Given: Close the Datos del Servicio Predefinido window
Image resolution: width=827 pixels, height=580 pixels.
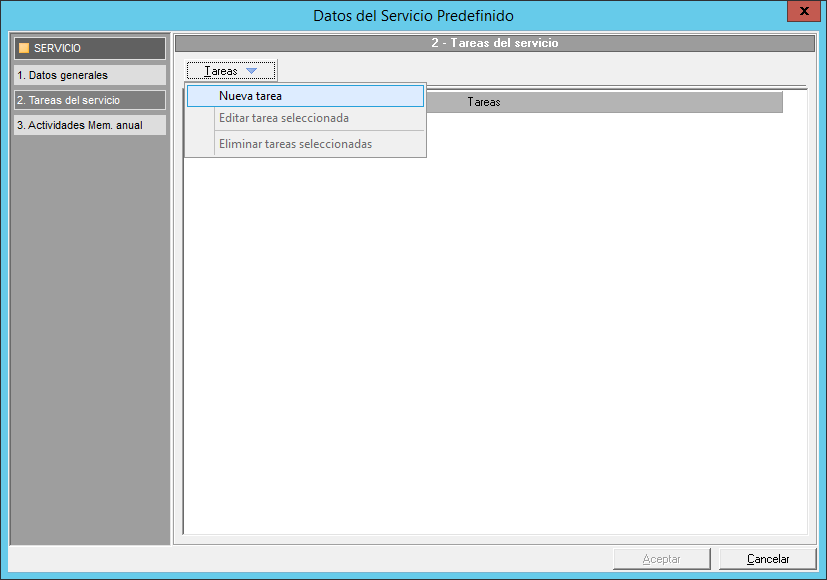Looking at the screenshot, I should pyautogui.click(x=802, y=11).
